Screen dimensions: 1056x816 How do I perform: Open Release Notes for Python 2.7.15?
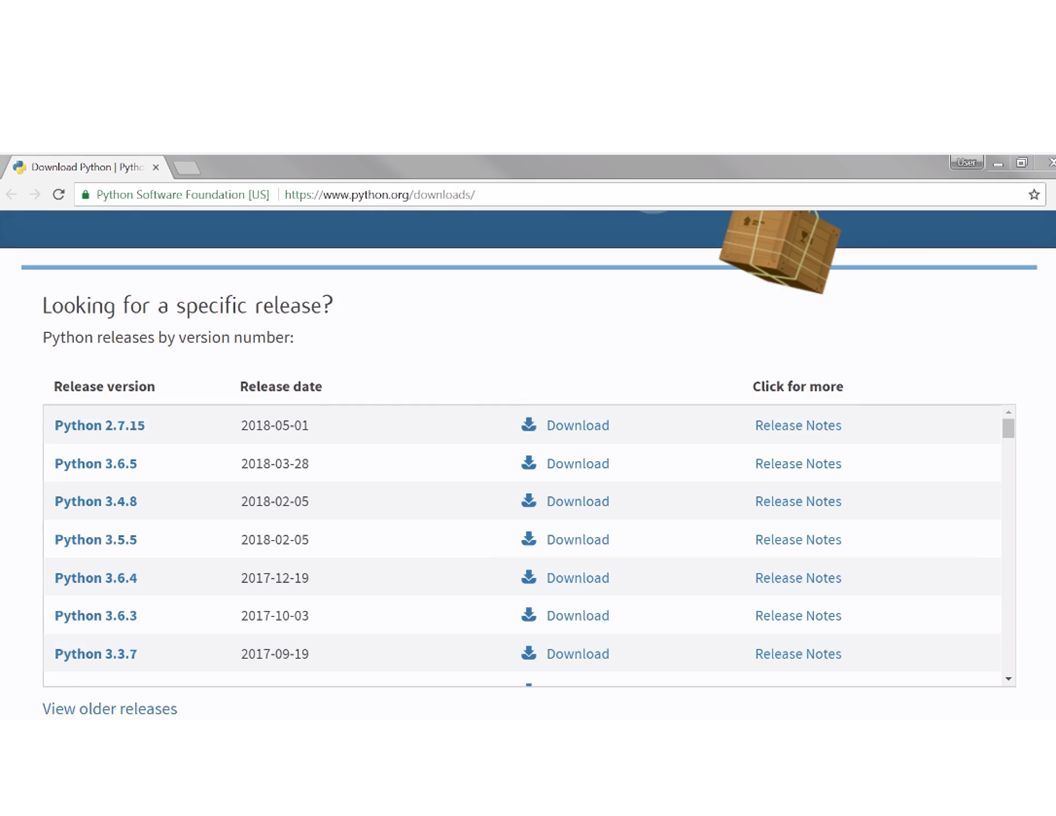coord(798,426)
